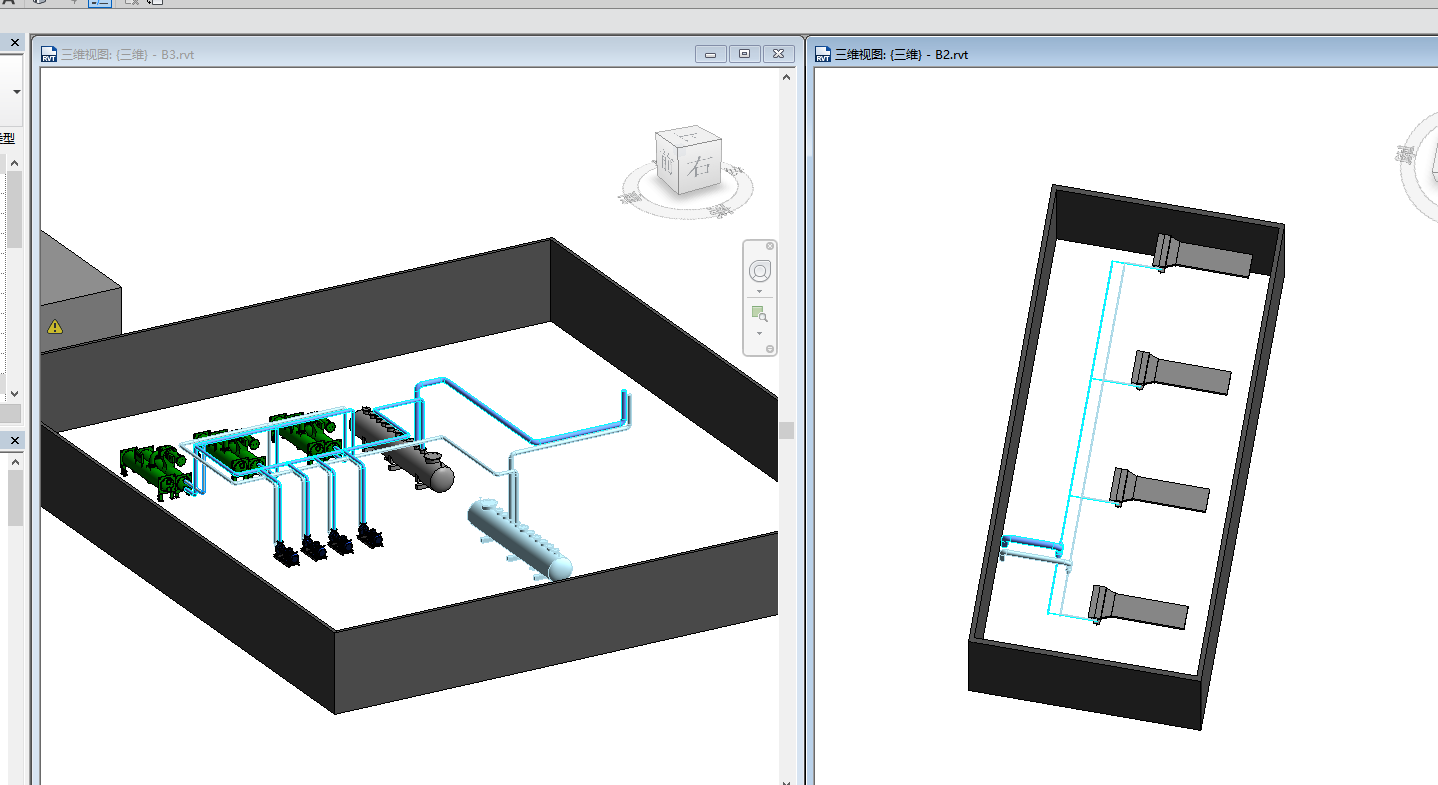Open the type selector dropdown in properties panel
Screen dimensions: 1438x785
[16, 92]
